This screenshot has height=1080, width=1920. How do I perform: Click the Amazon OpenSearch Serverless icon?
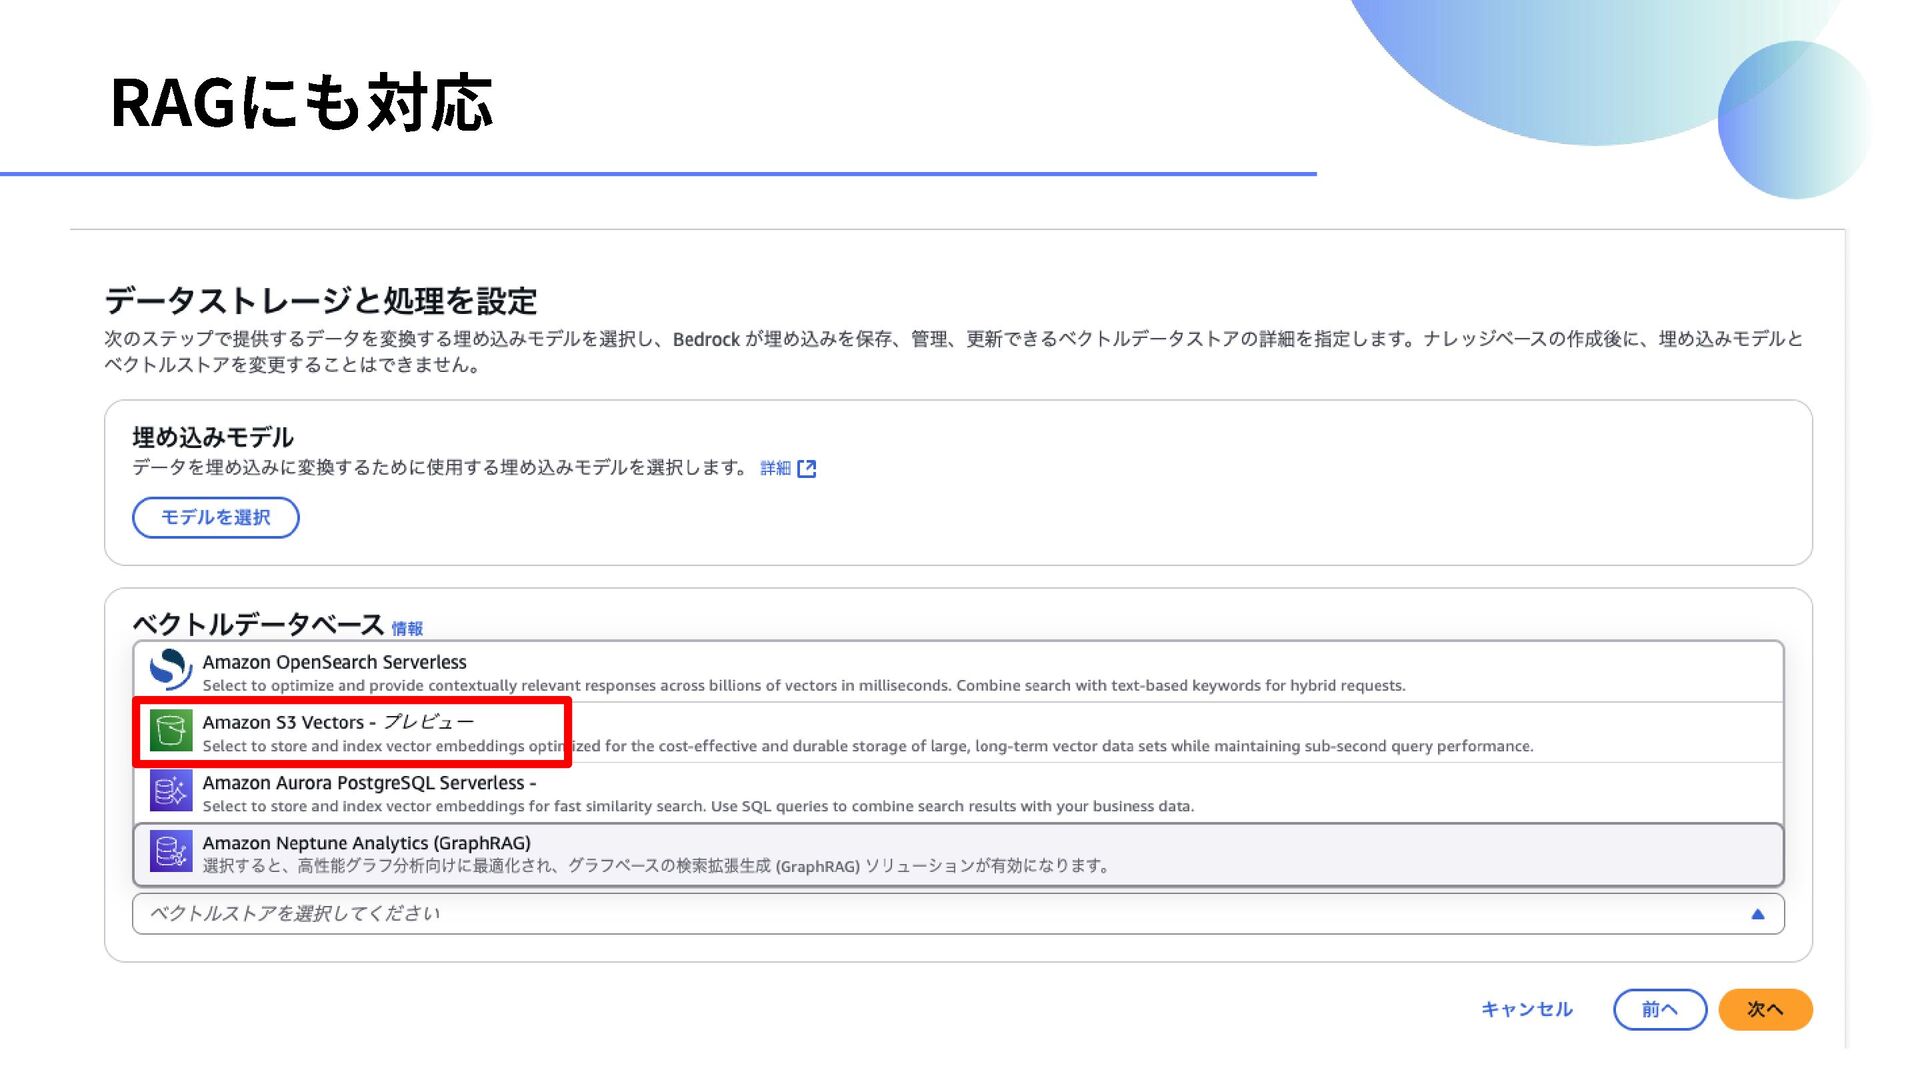point(171,670)
